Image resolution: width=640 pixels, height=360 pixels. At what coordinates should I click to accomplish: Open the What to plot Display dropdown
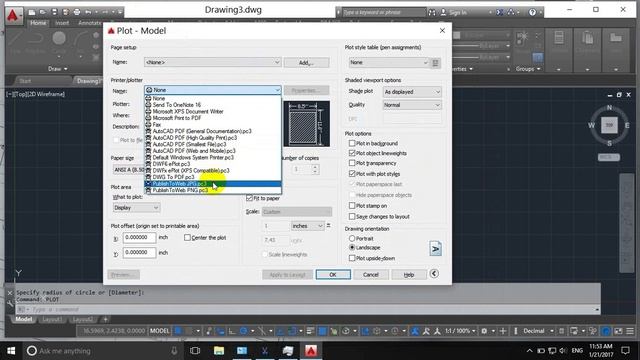pos(136,208)
